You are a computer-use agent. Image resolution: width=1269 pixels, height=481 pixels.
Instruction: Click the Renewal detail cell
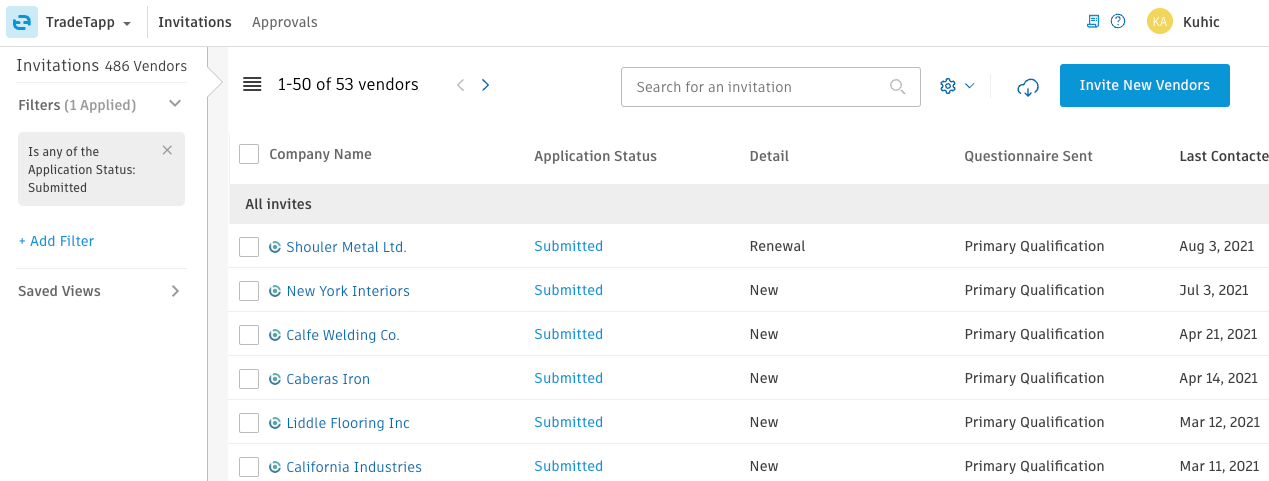point(777,246)
